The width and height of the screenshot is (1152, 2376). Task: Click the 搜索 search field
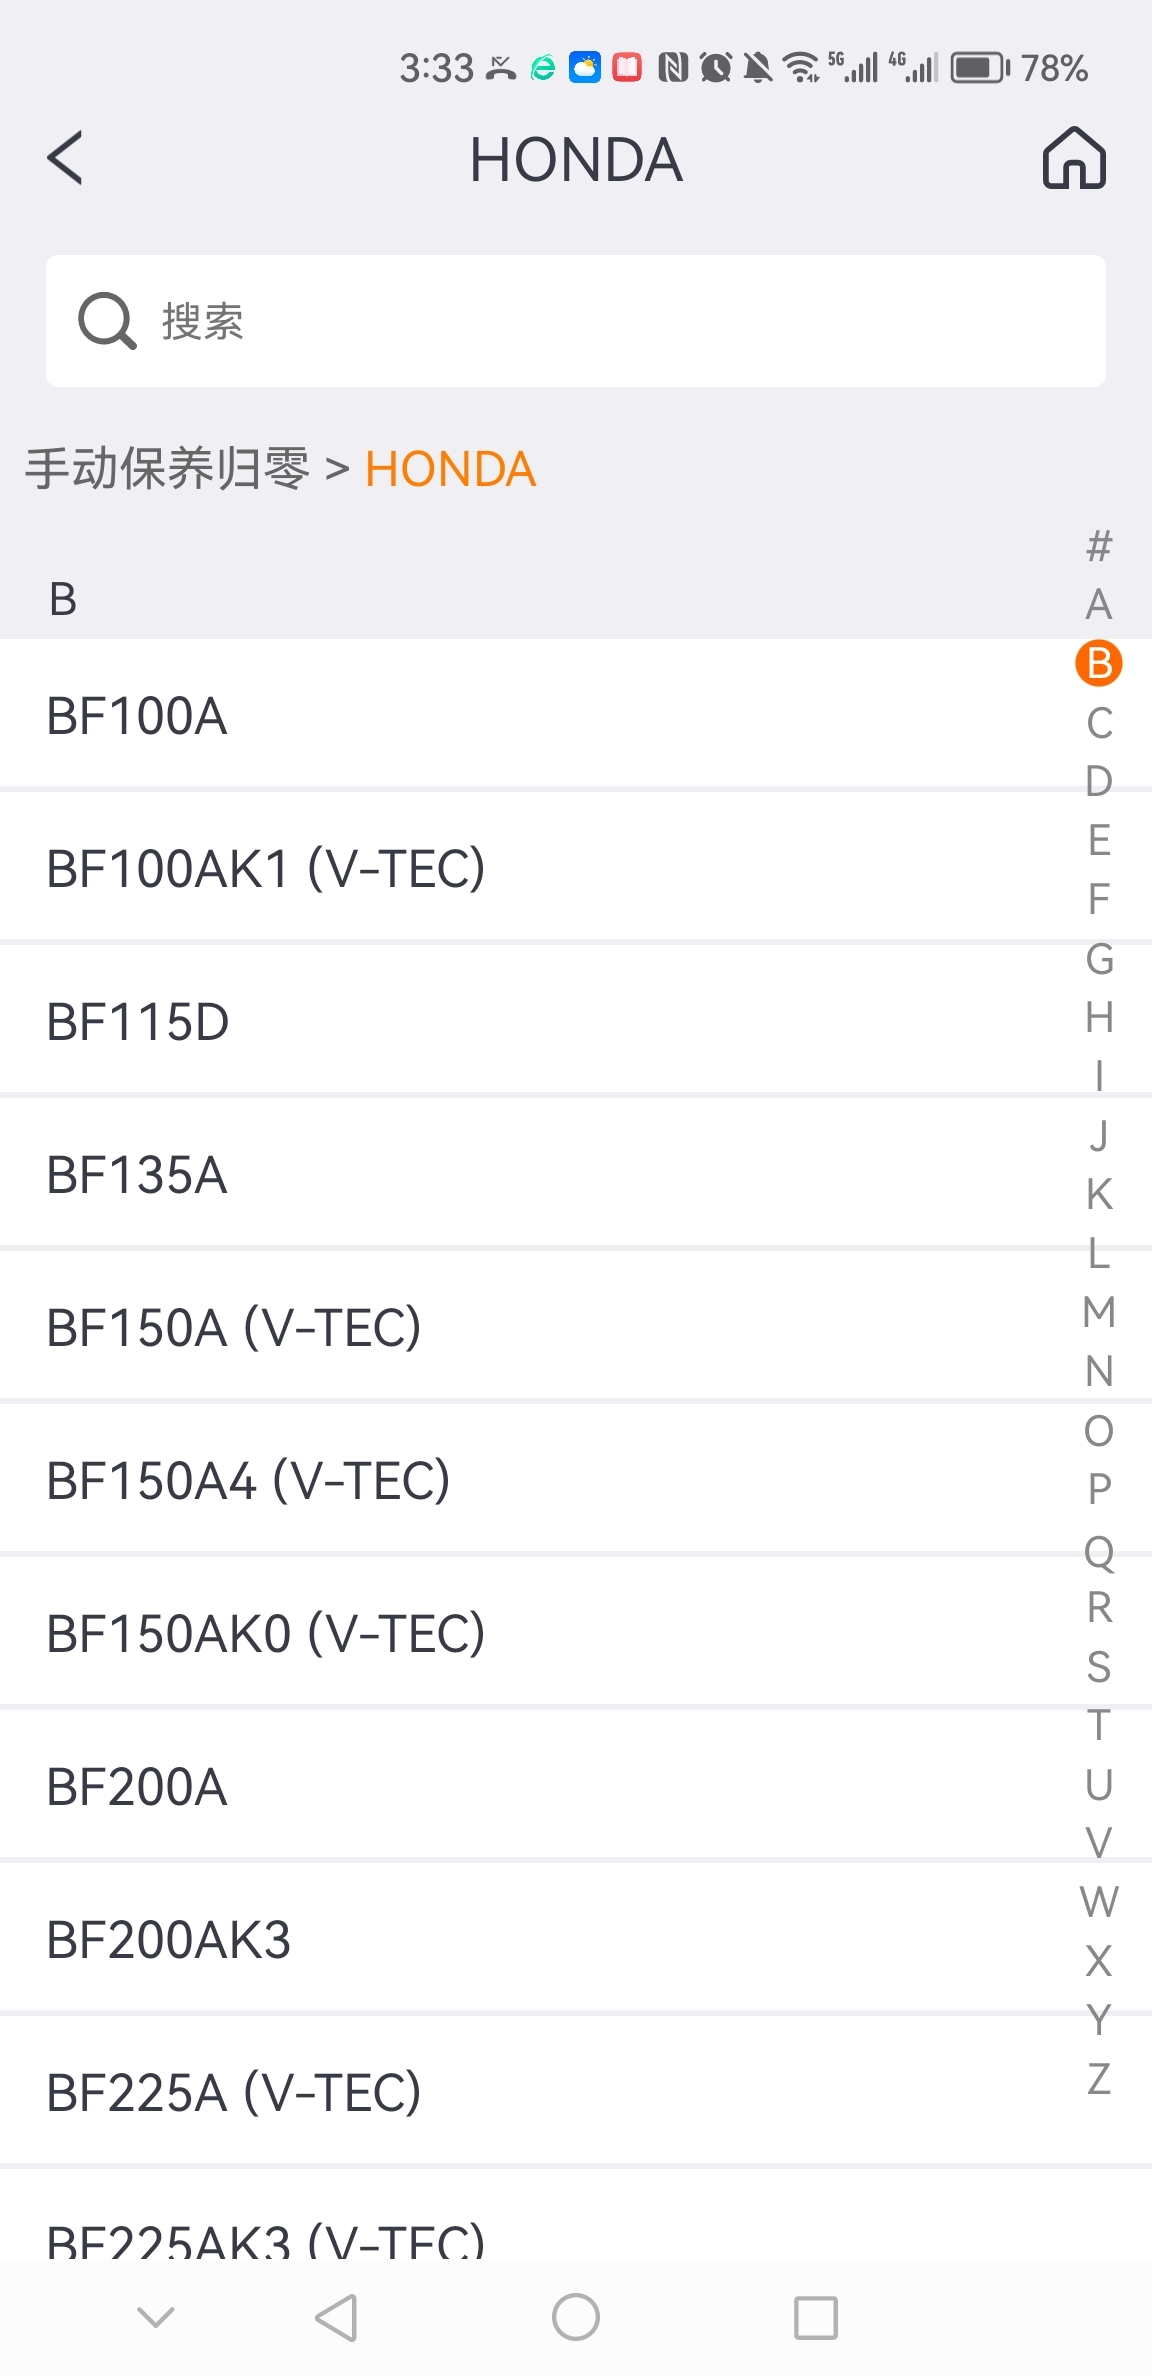tap(576, 321)
